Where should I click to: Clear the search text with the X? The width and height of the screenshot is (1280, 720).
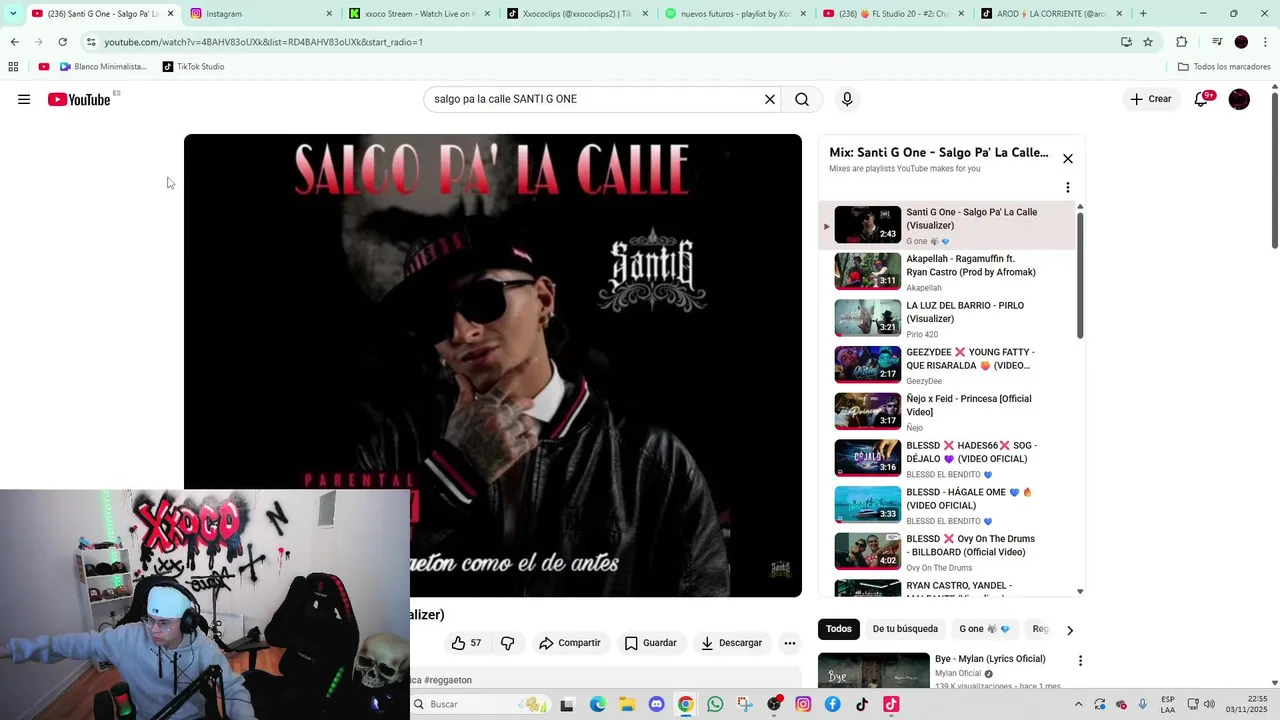coord(770,99)
